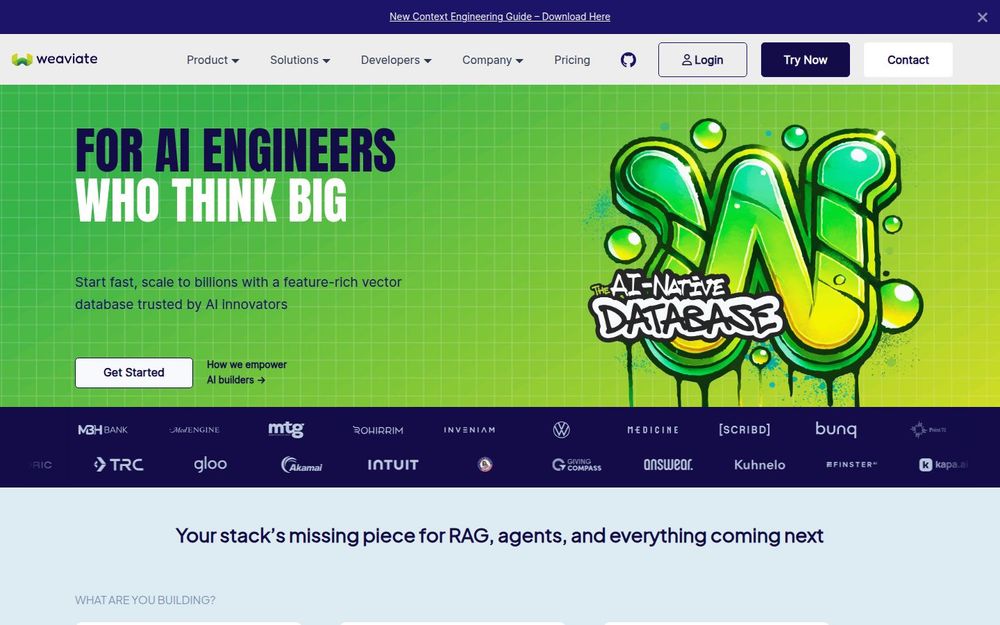1000x625 pixels.
Task: Click the Login button
Action: coord(702,60)
